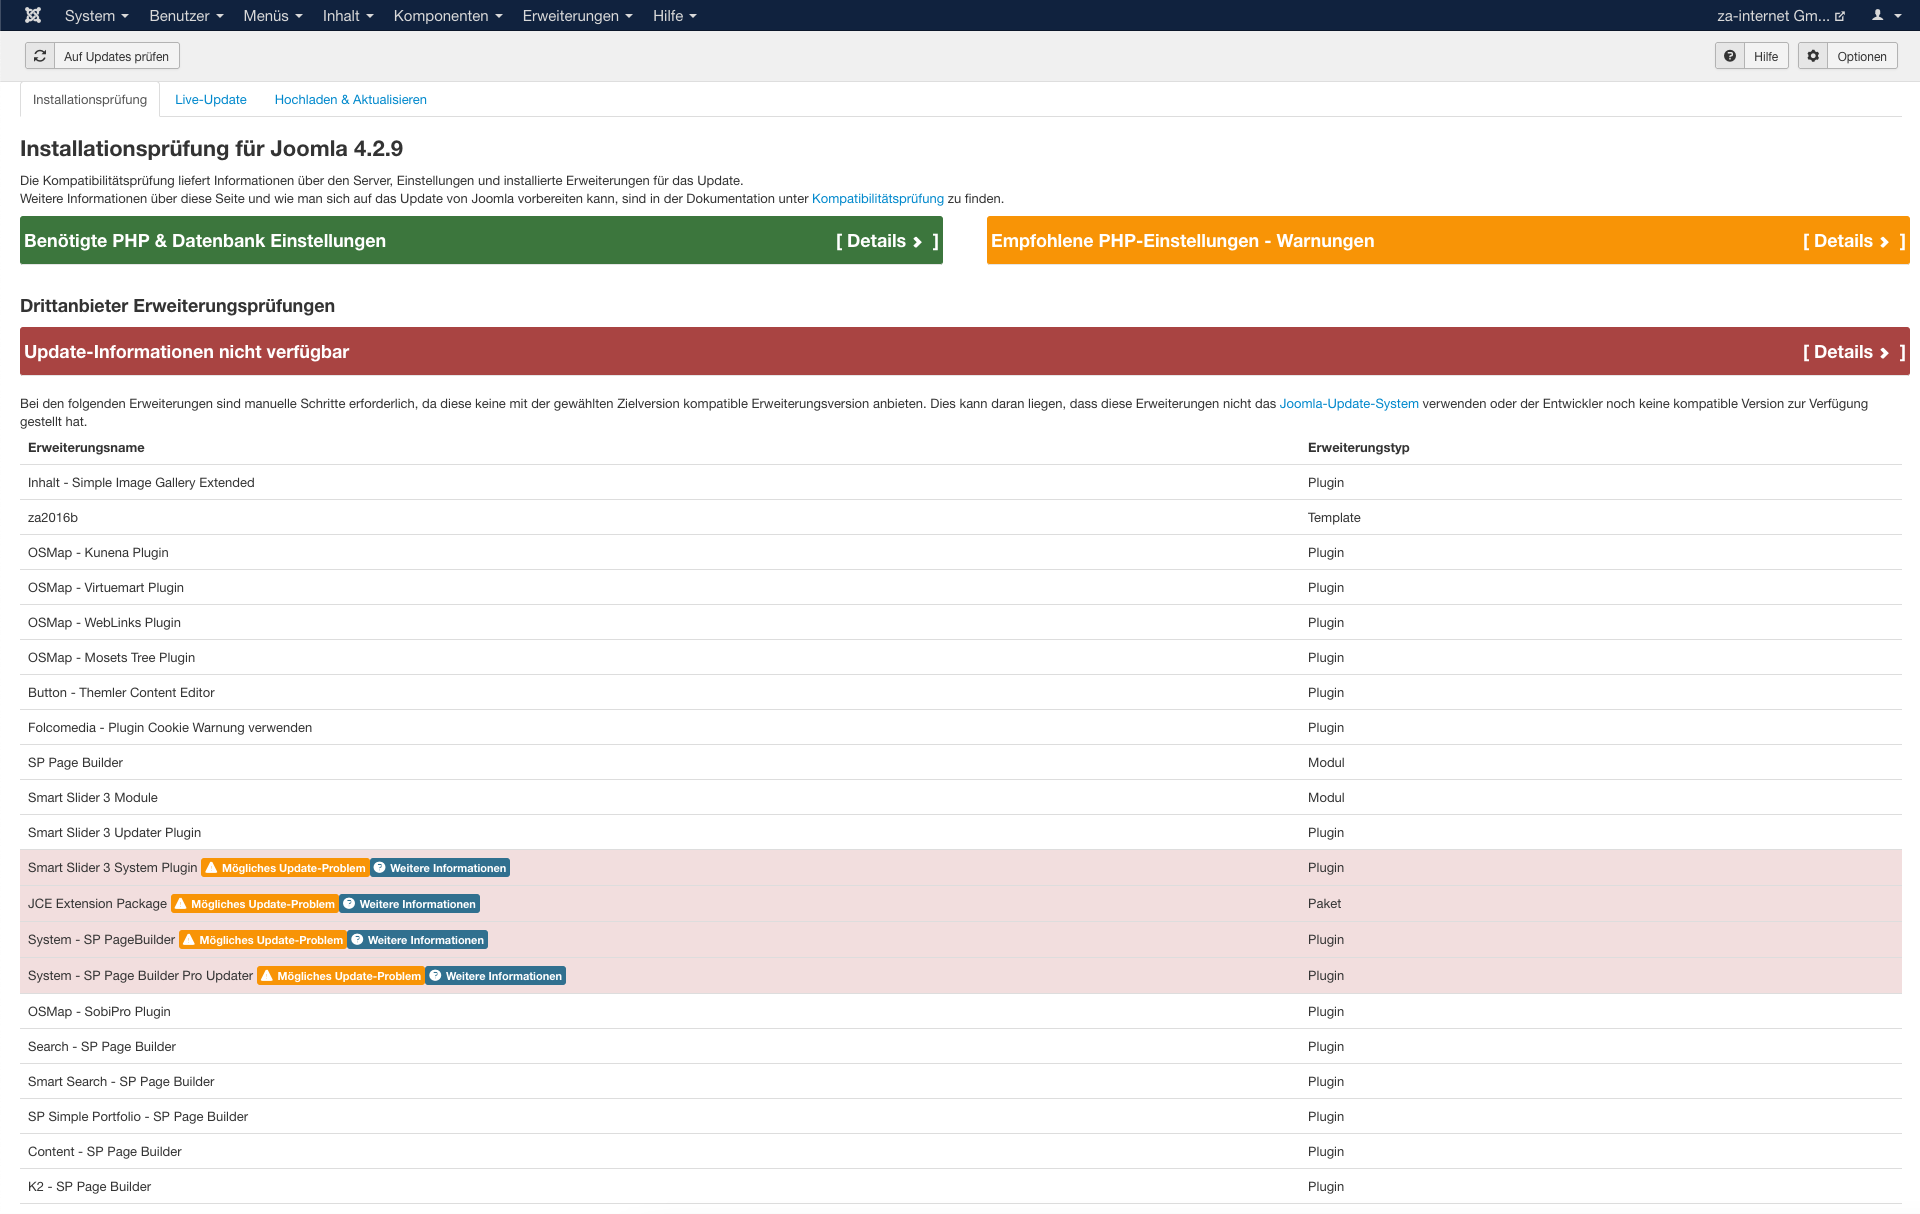Select Button - Themler Content Editor row
This screenshot has width=1920, height=1214.
[x=961, y=692]
